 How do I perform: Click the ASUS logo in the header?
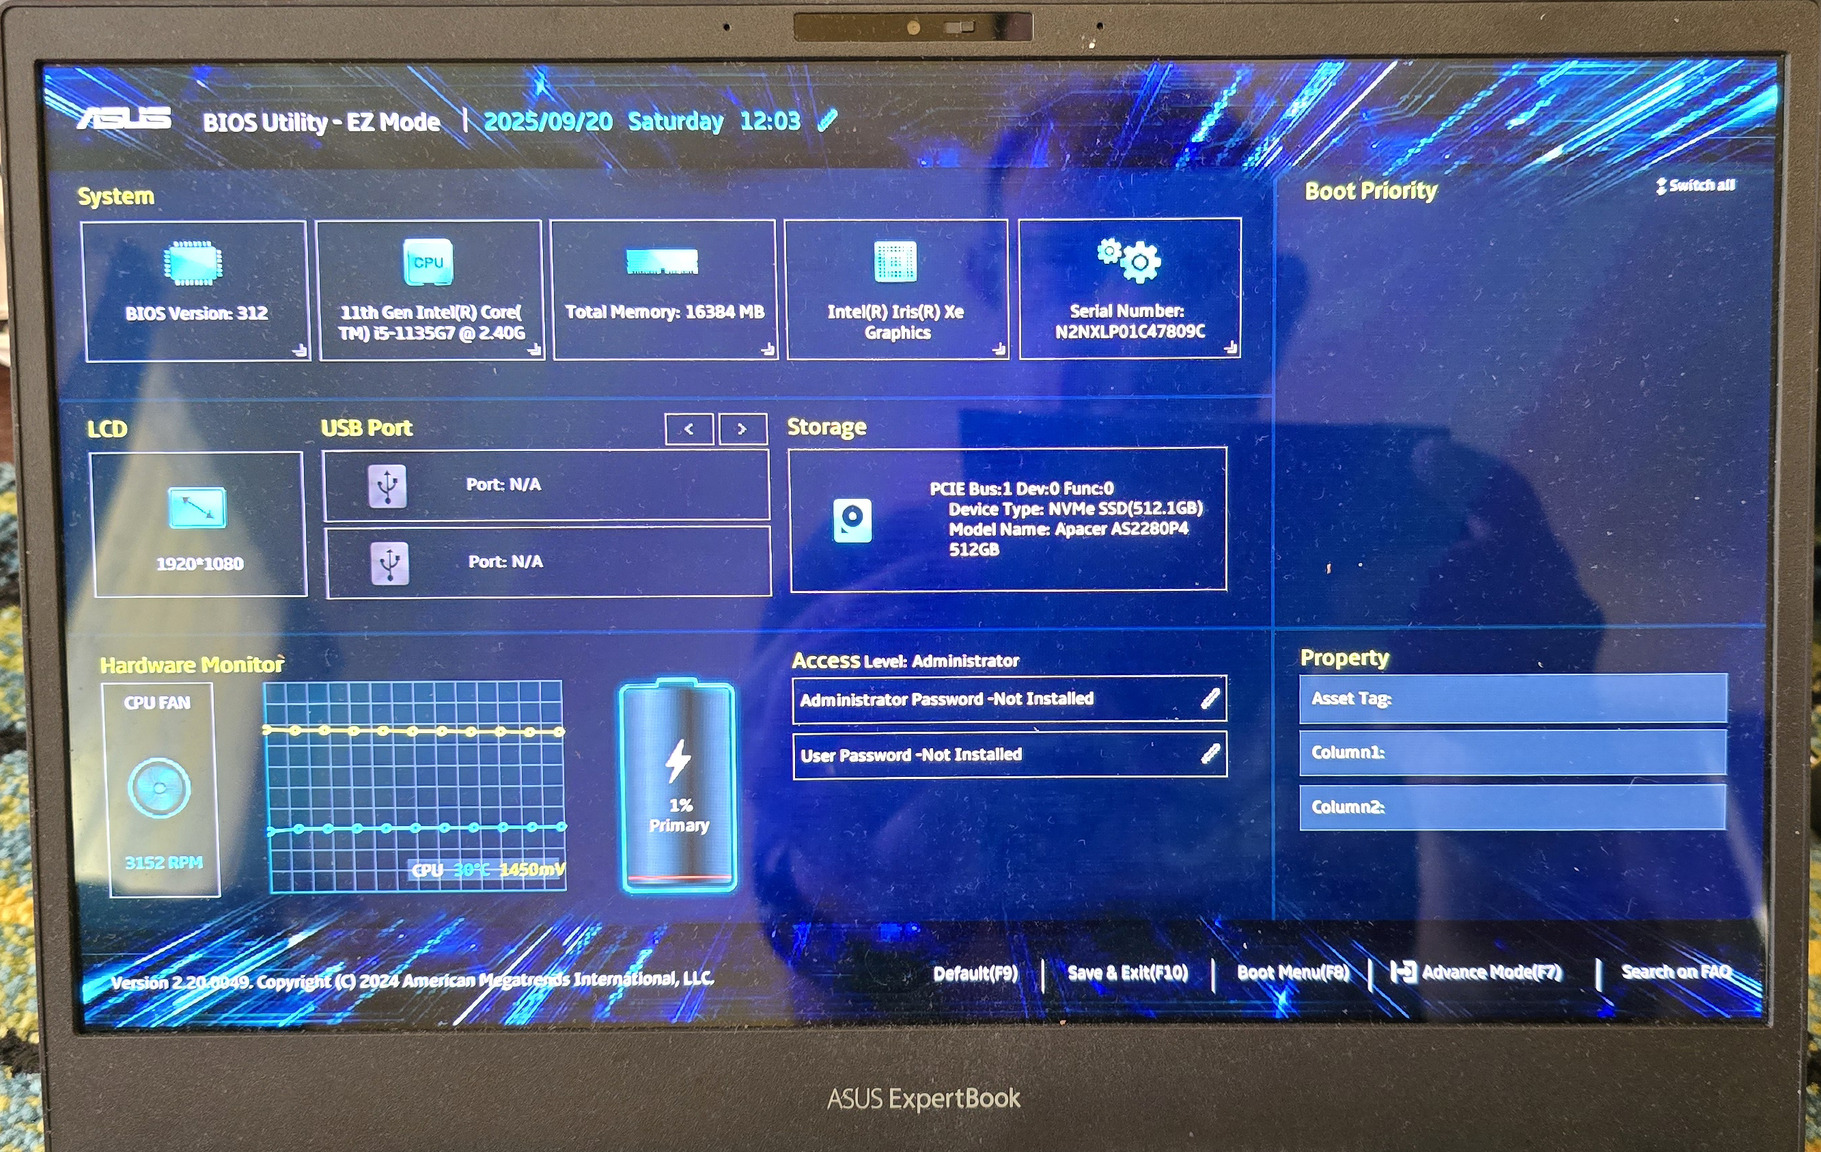pyautogui.click(x=125, y=118)
